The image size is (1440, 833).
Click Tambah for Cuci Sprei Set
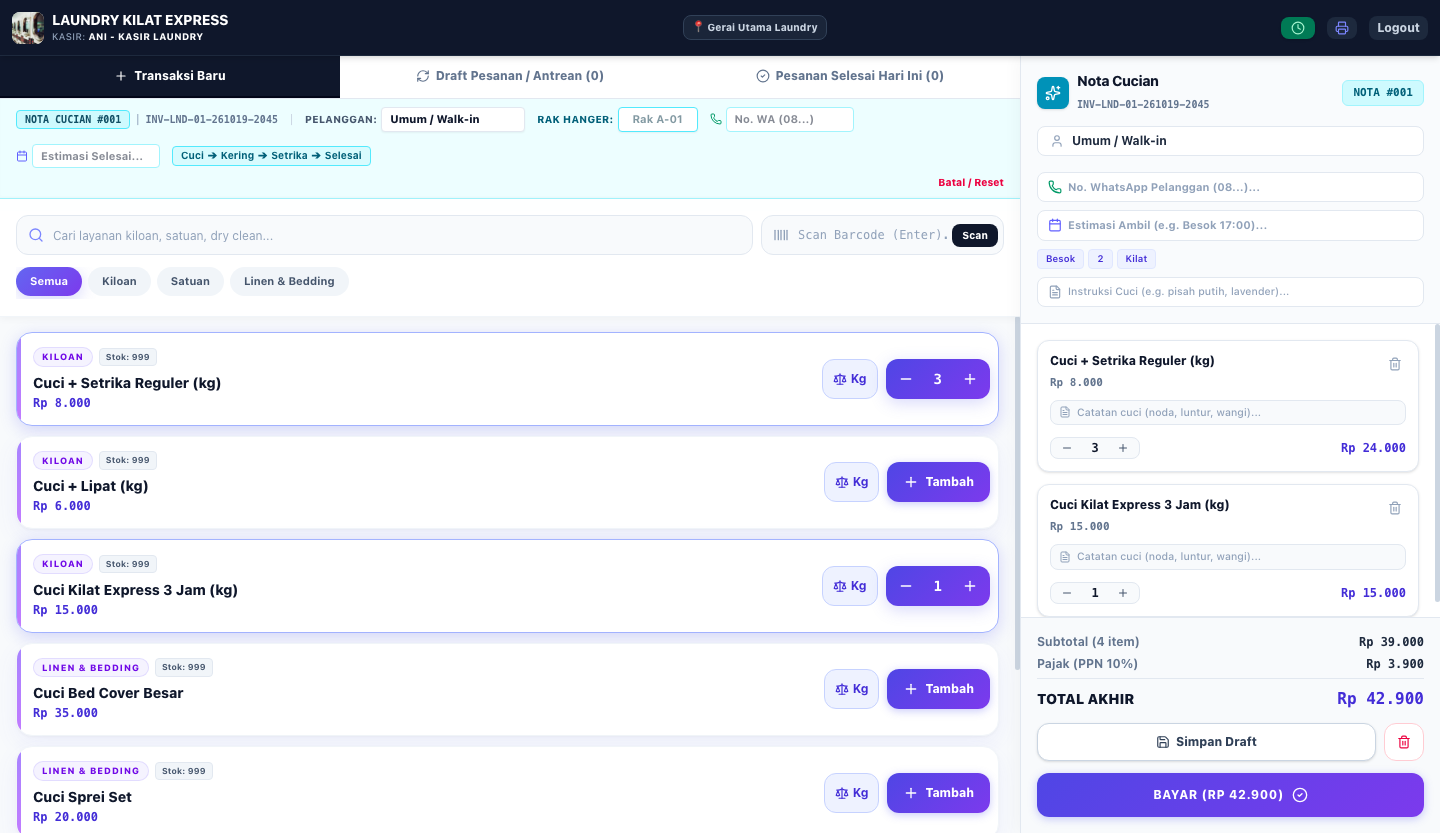click(x=938, y=793)
